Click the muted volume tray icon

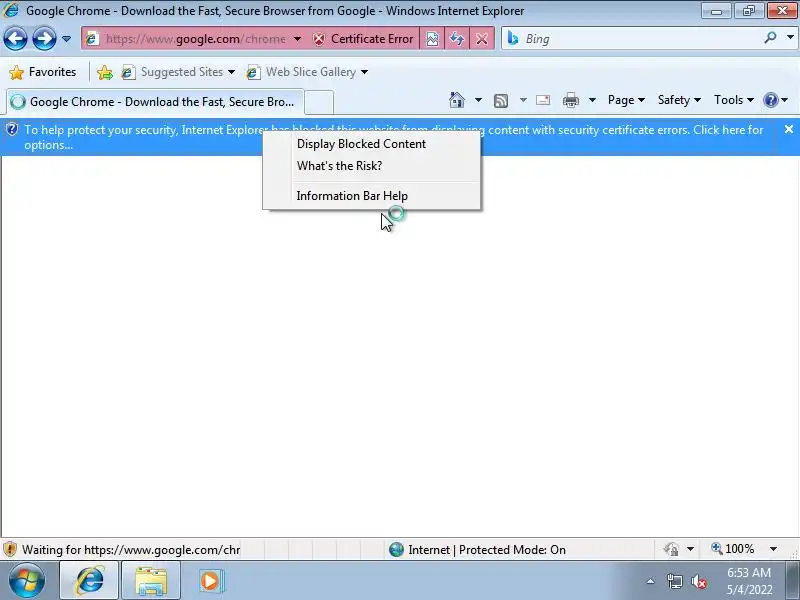click(x=699, y=581)
